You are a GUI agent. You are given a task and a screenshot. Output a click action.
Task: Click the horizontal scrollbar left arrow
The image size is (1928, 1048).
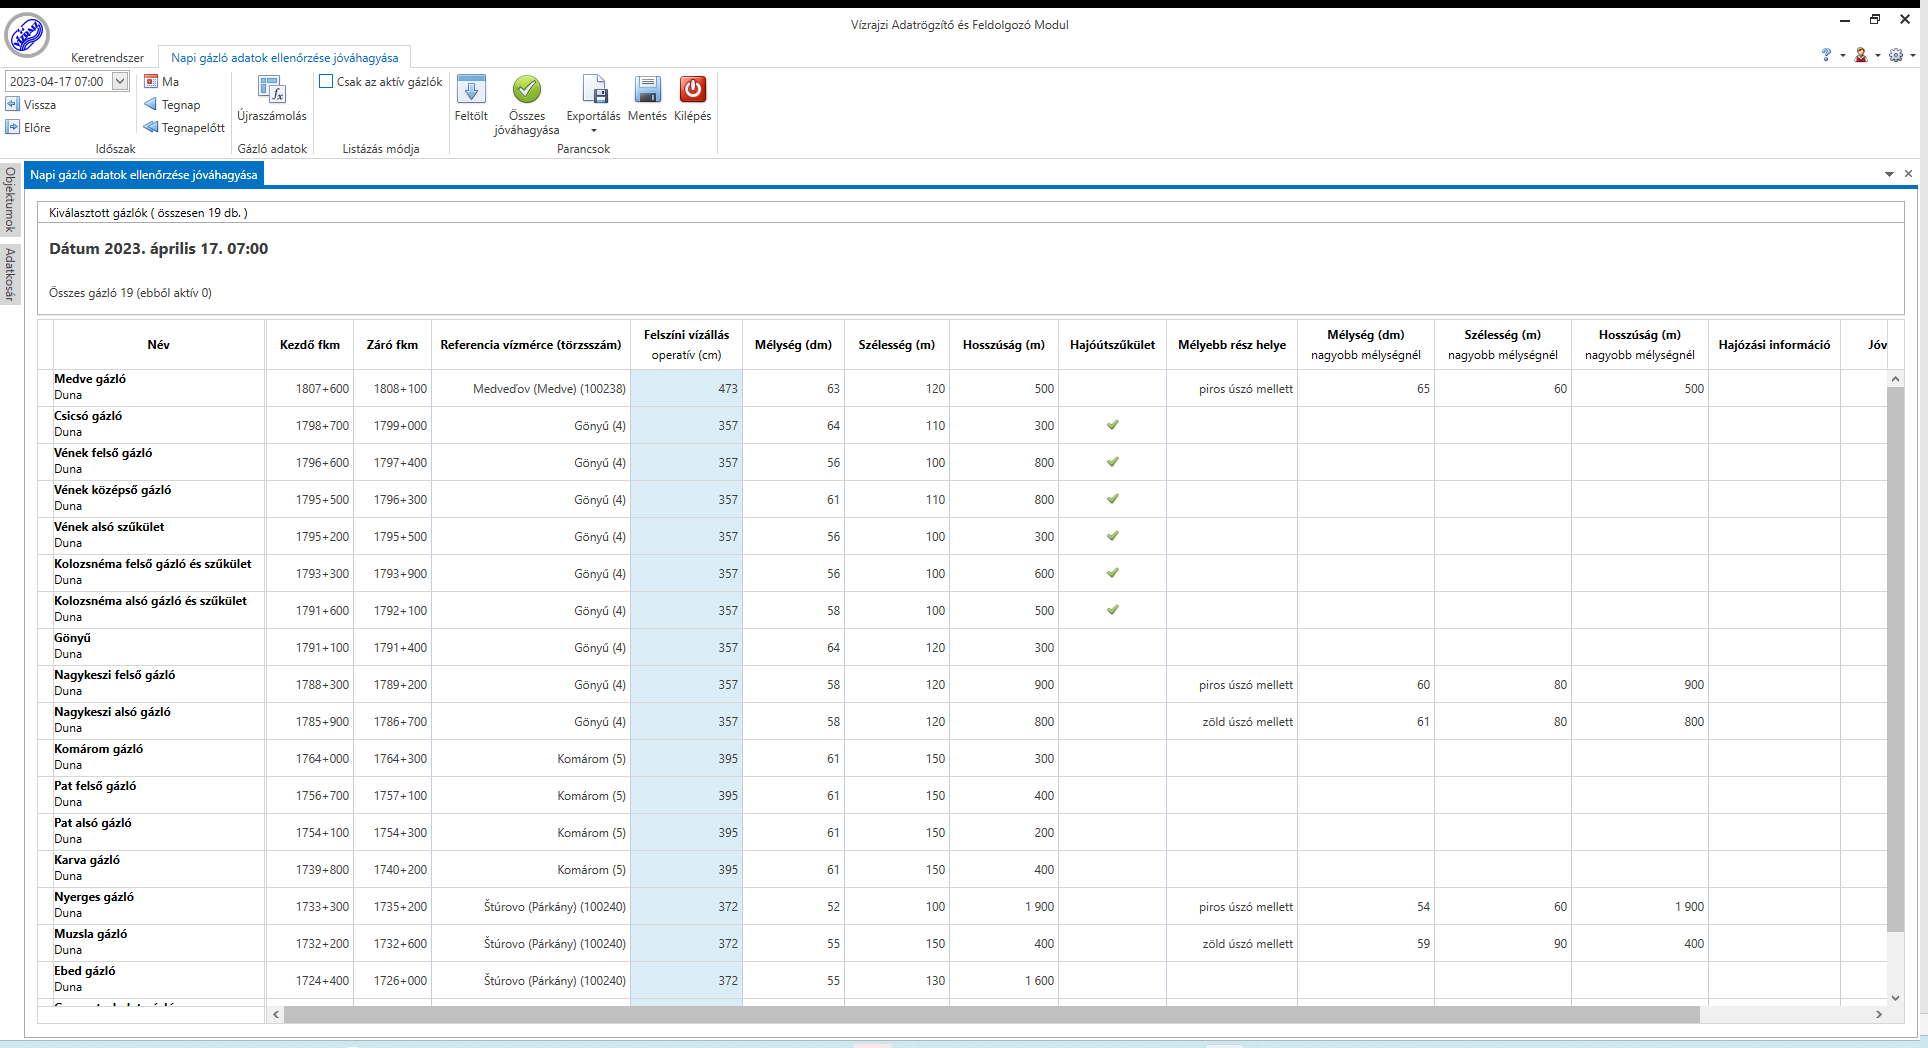pyautogui.click(x=276, y=1014)
